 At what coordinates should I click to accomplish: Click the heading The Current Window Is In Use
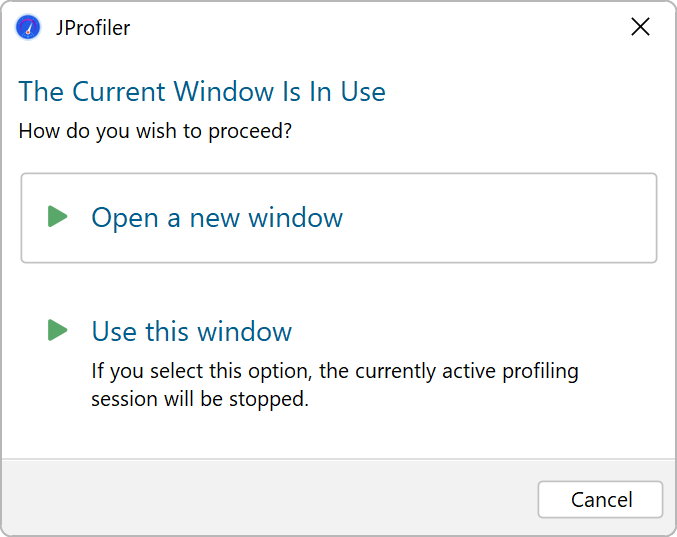point(202,92)
